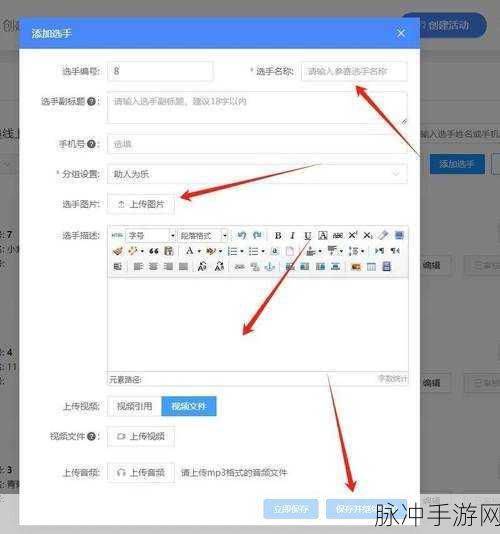Click the auto typeset wand icon

pyautogui.click(x=132, y=251)
